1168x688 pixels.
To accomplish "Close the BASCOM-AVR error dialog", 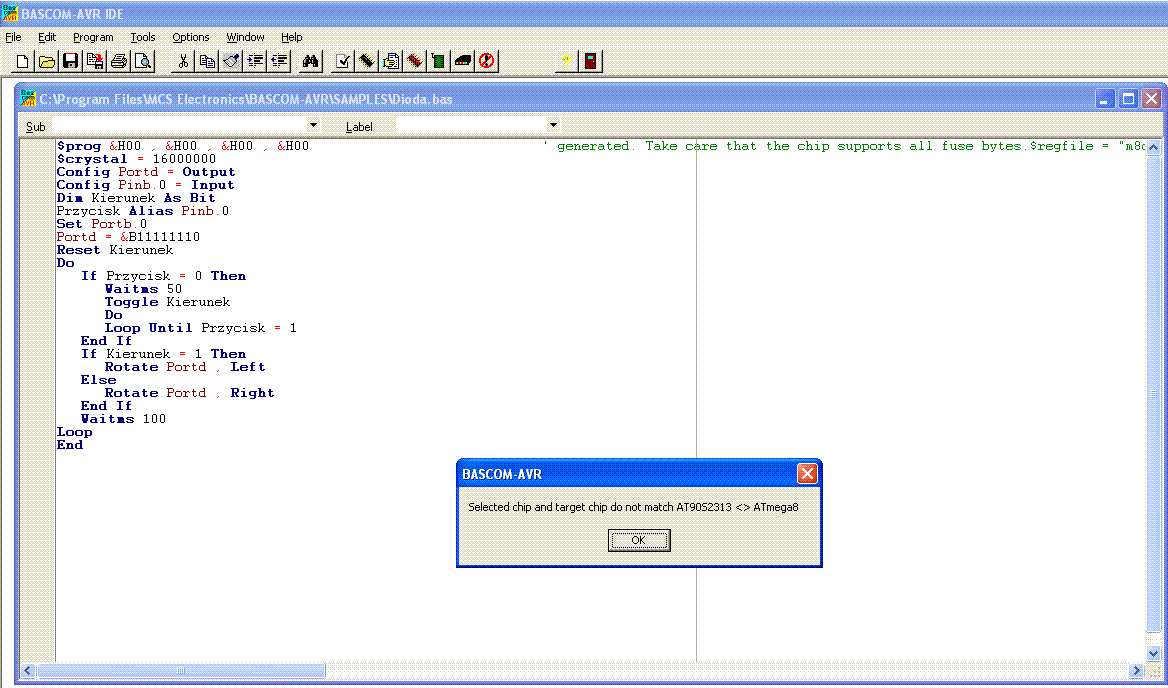I will [807, 474].
